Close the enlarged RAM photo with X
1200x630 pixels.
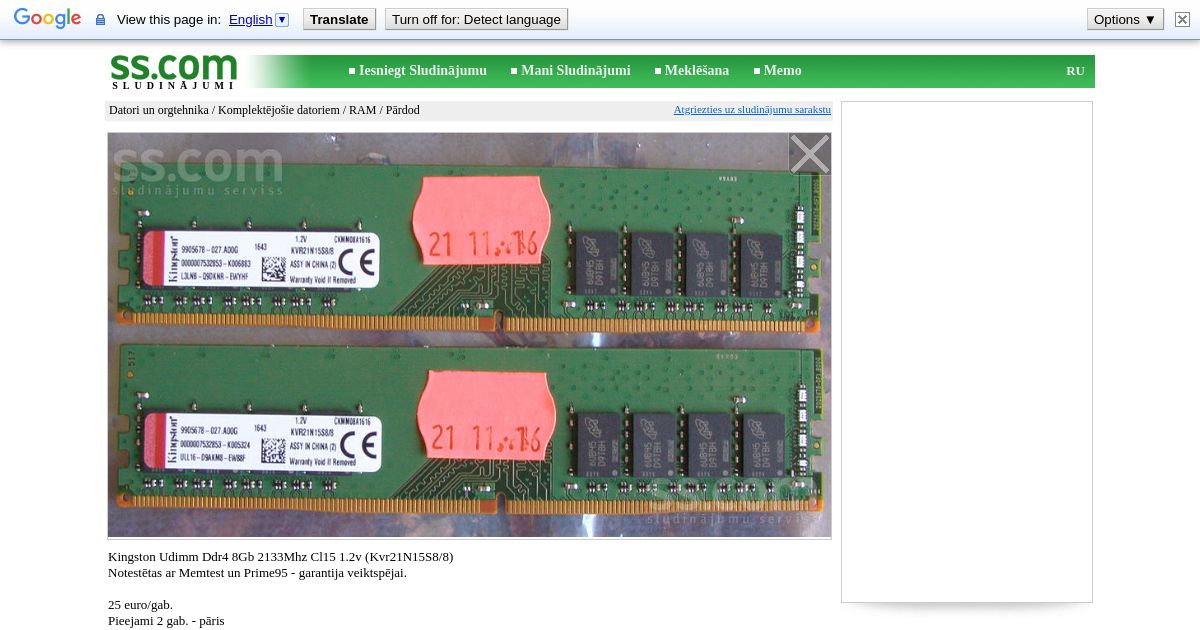(x=809, y=154)
